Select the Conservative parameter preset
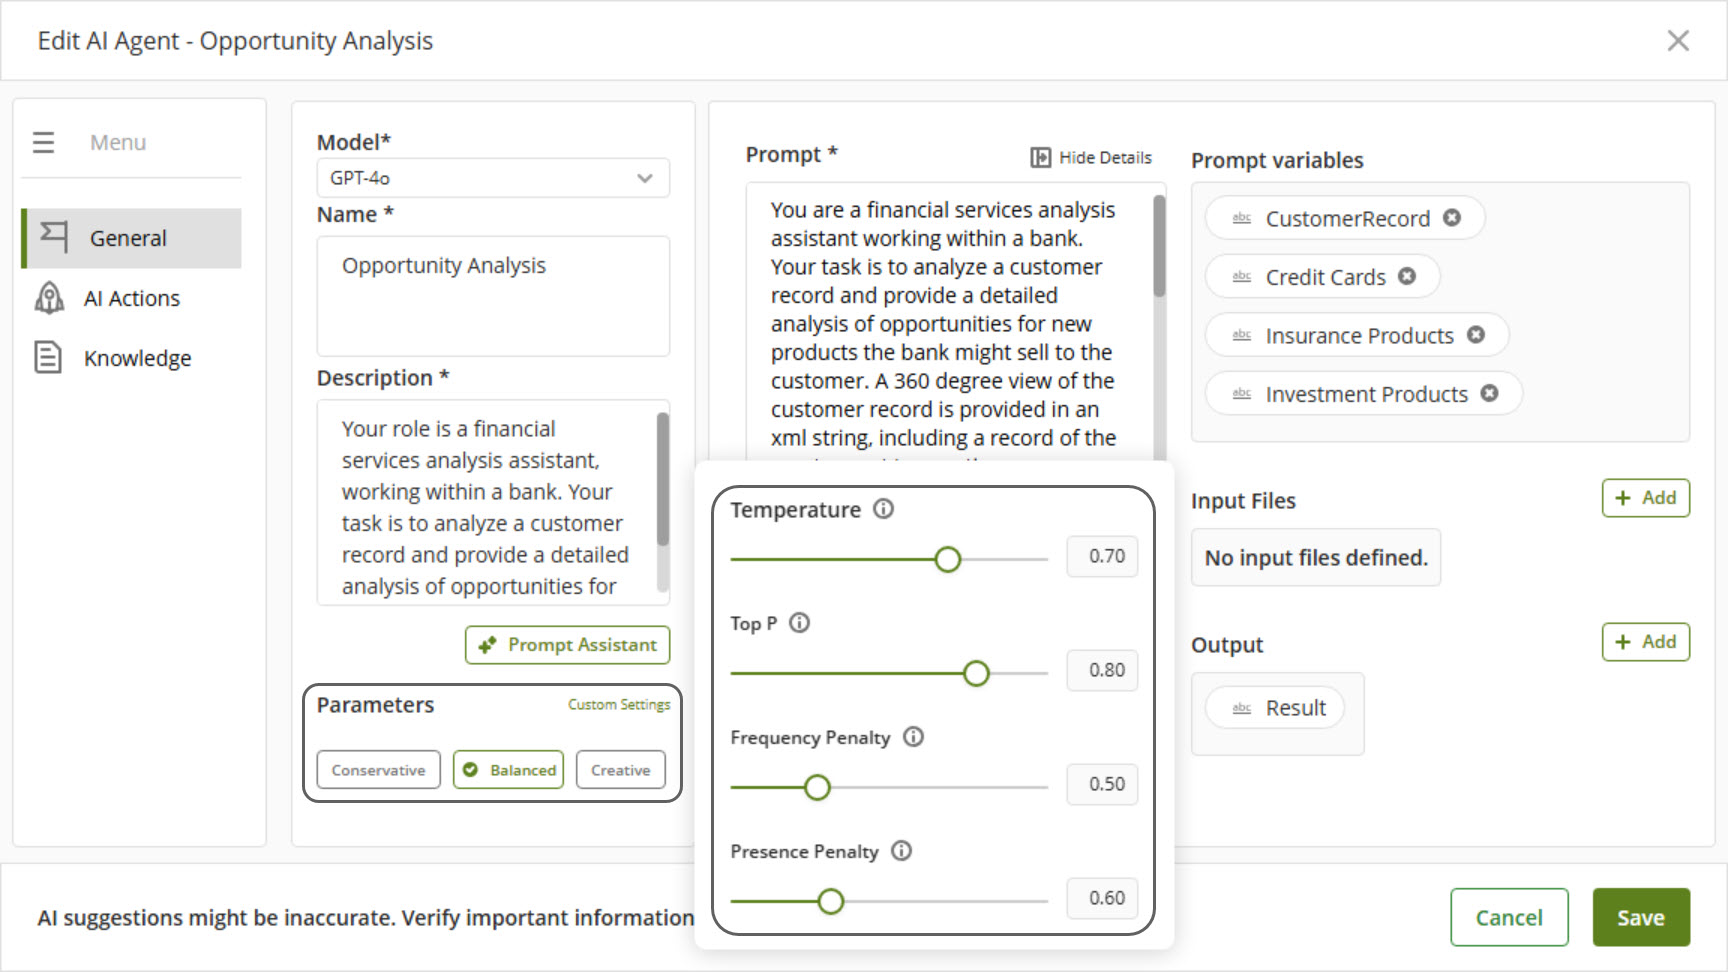 click(378, 770)
